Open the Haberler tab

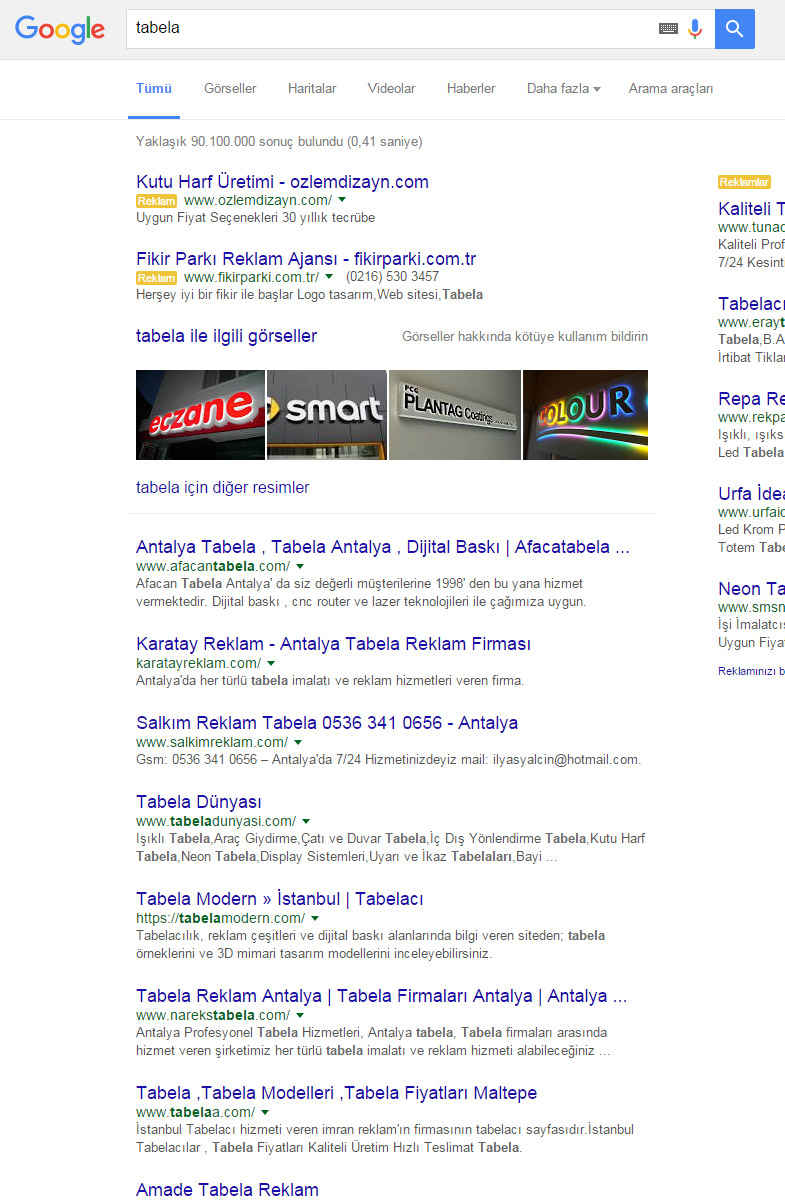(471, 88)
